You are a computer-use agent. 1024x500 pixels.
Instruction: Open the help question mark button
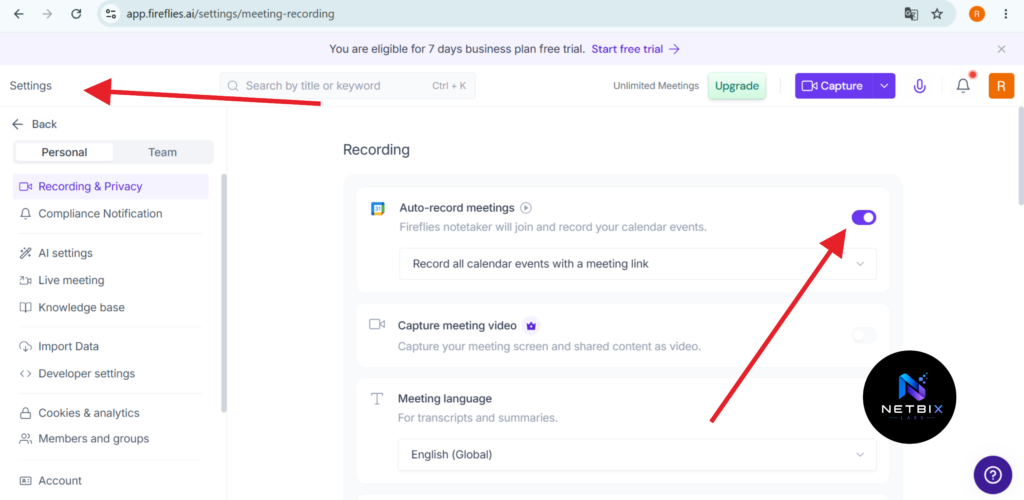click(993, 475)
